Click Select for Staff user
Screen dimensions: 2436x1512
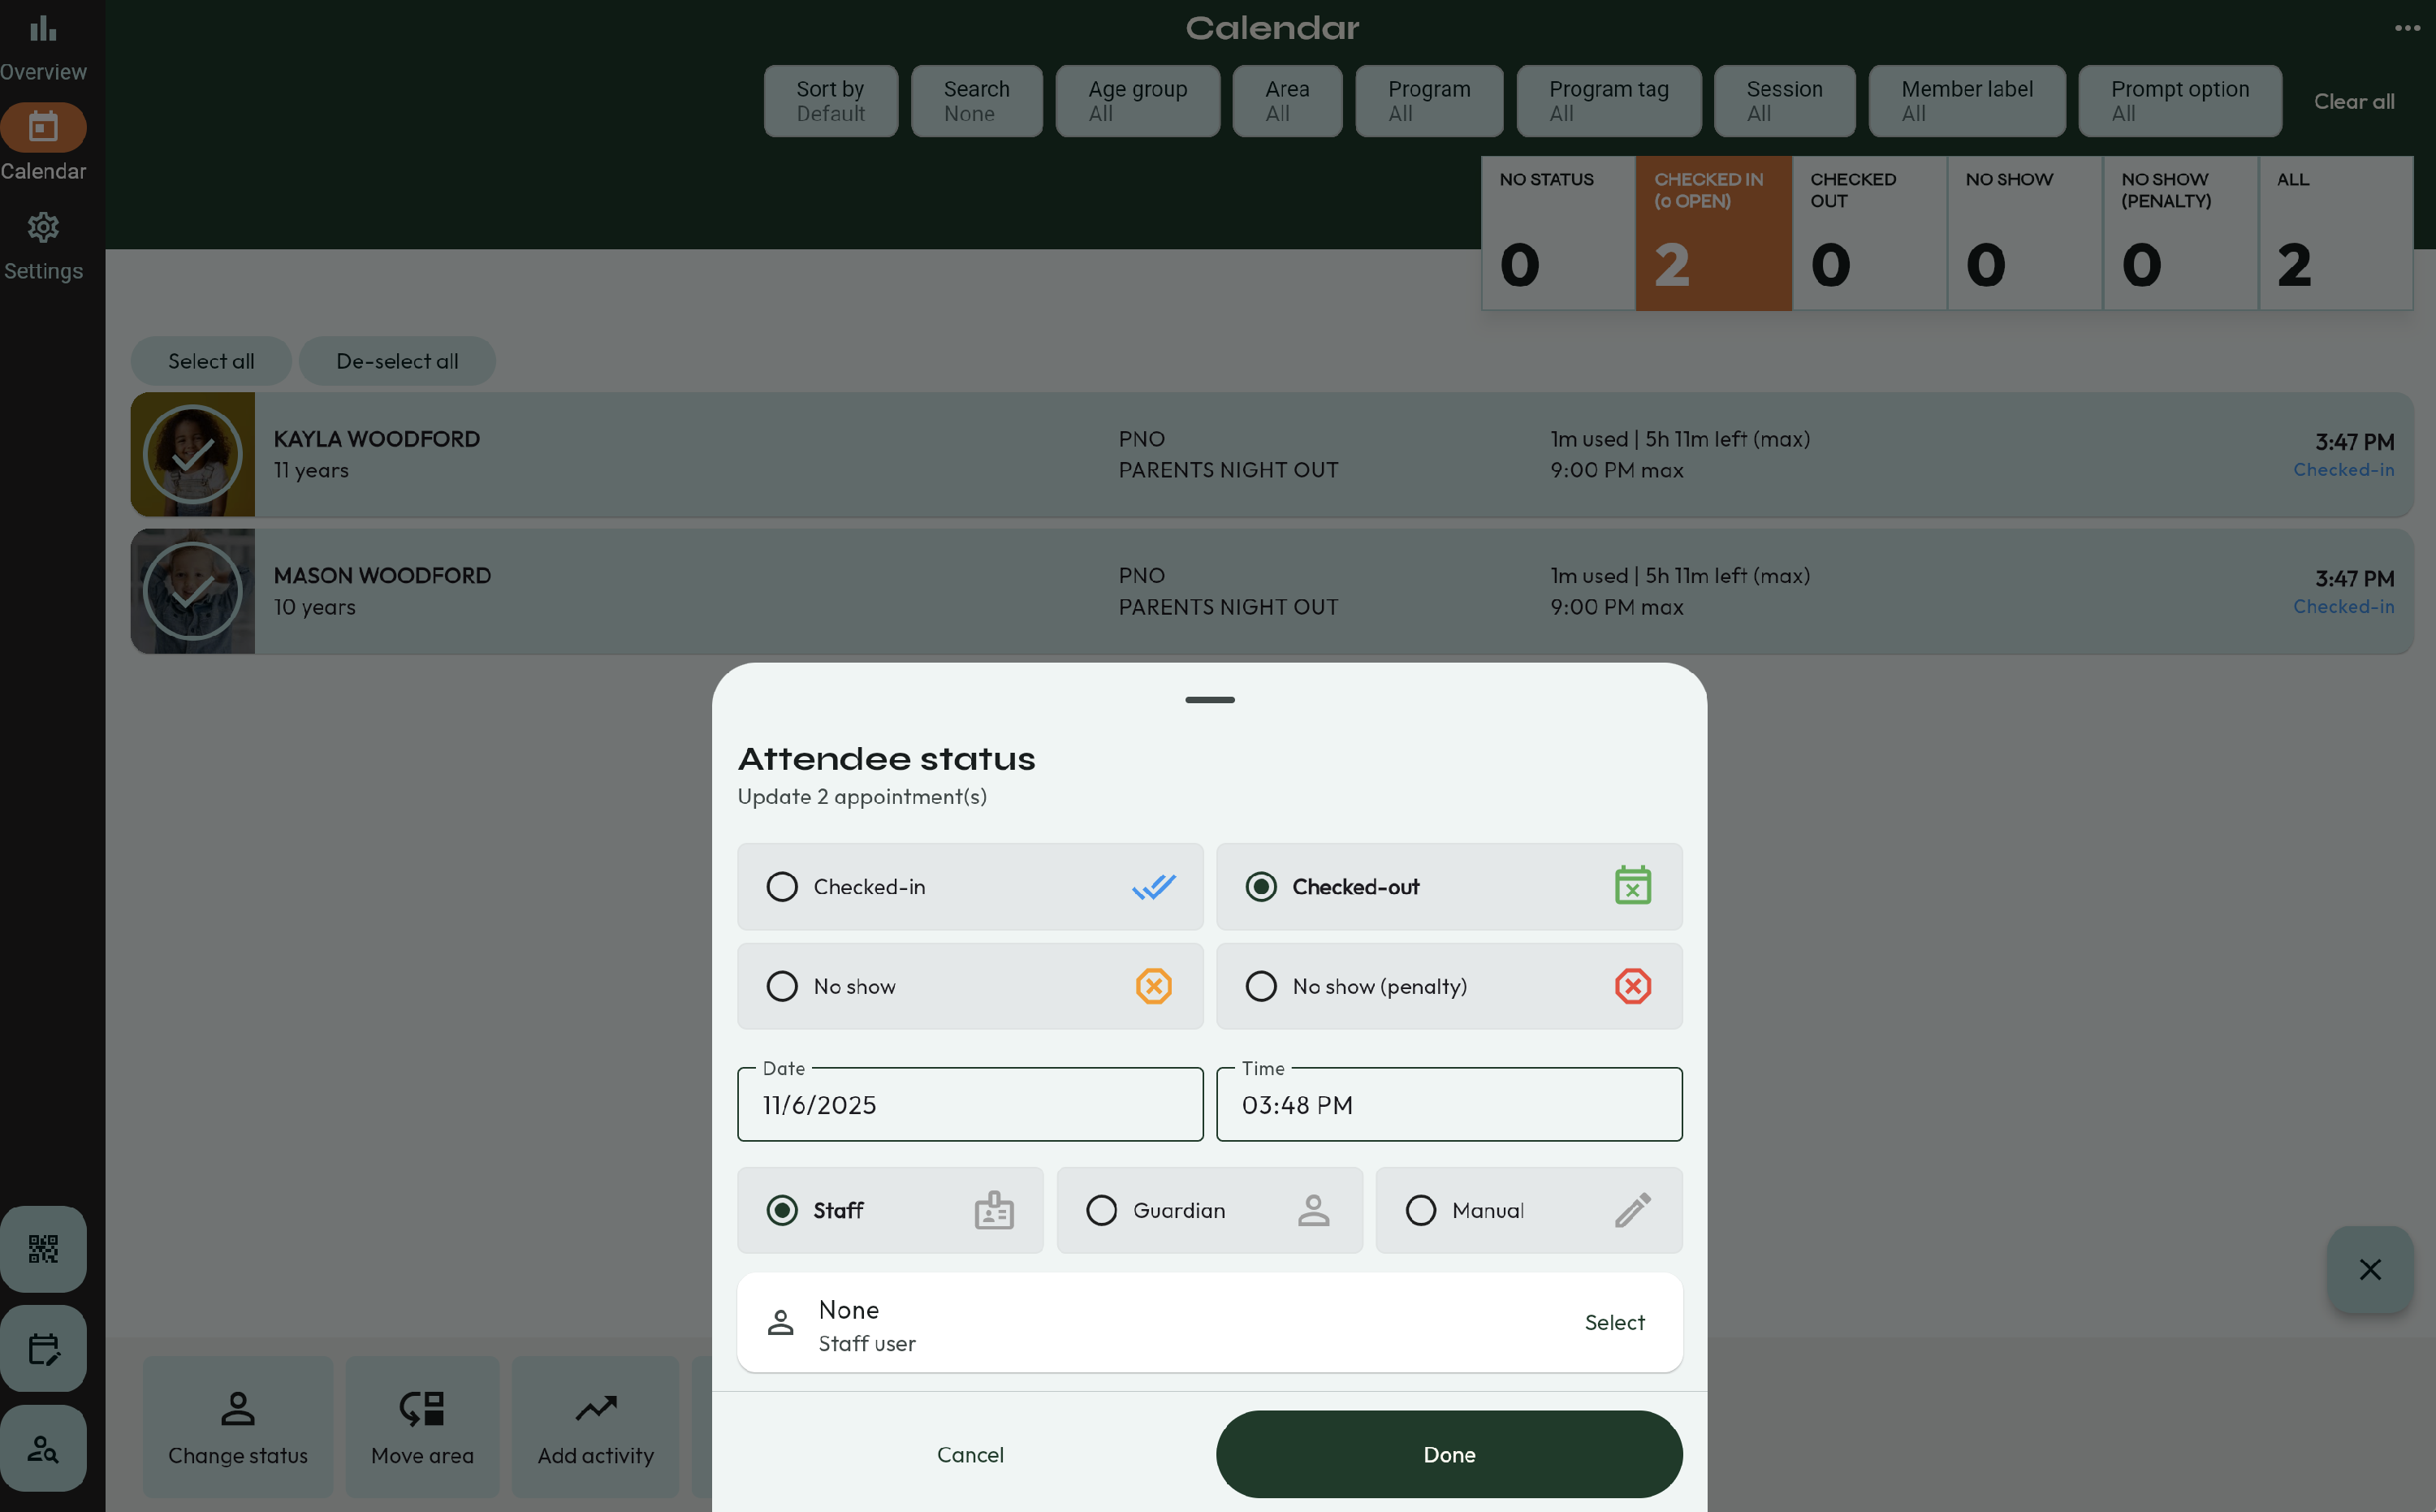[1614, 1322]
